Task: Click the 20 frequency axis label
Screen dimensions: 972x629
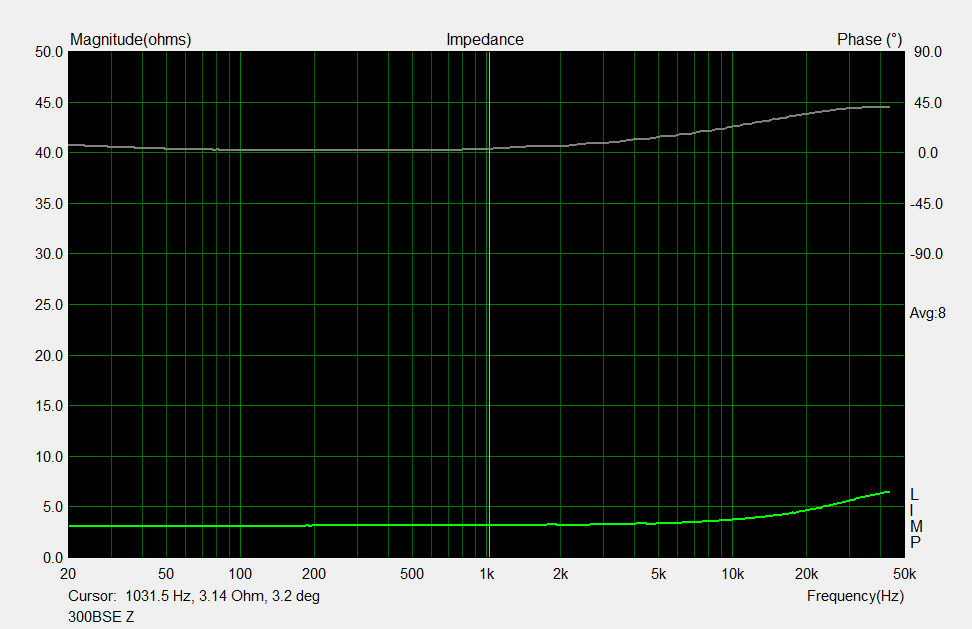Action: coord(68,574)
